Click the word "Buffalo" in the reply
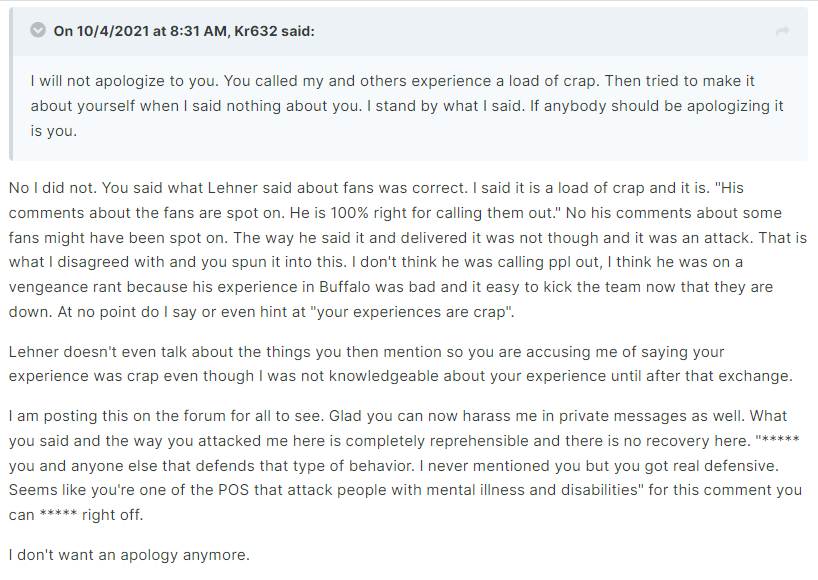This screenshot has width=818, height=580. tap(345, 287)
